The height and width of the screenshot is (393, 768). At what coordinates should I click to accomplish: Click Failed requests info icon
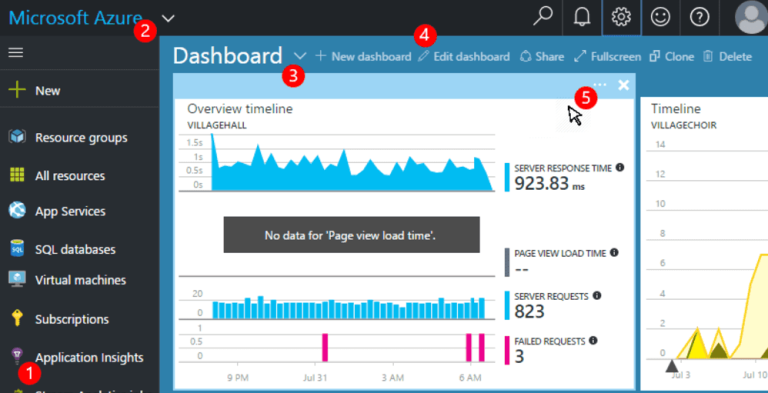coord(593,340)
